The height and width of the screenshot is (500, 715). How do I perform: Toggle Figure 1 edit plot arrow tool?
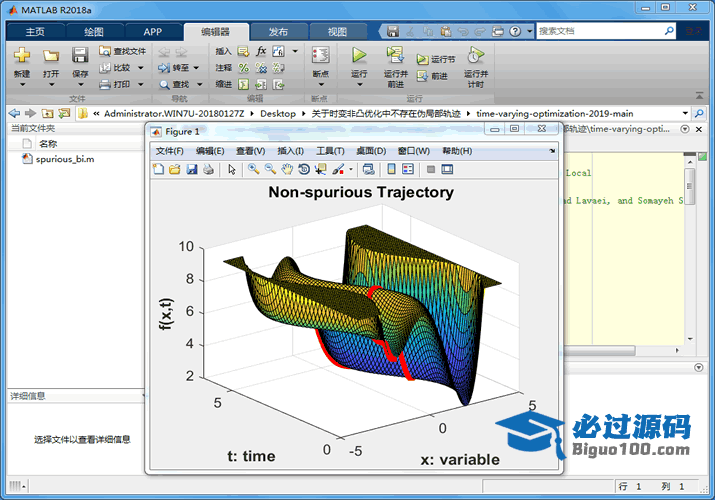pos(232,170)
